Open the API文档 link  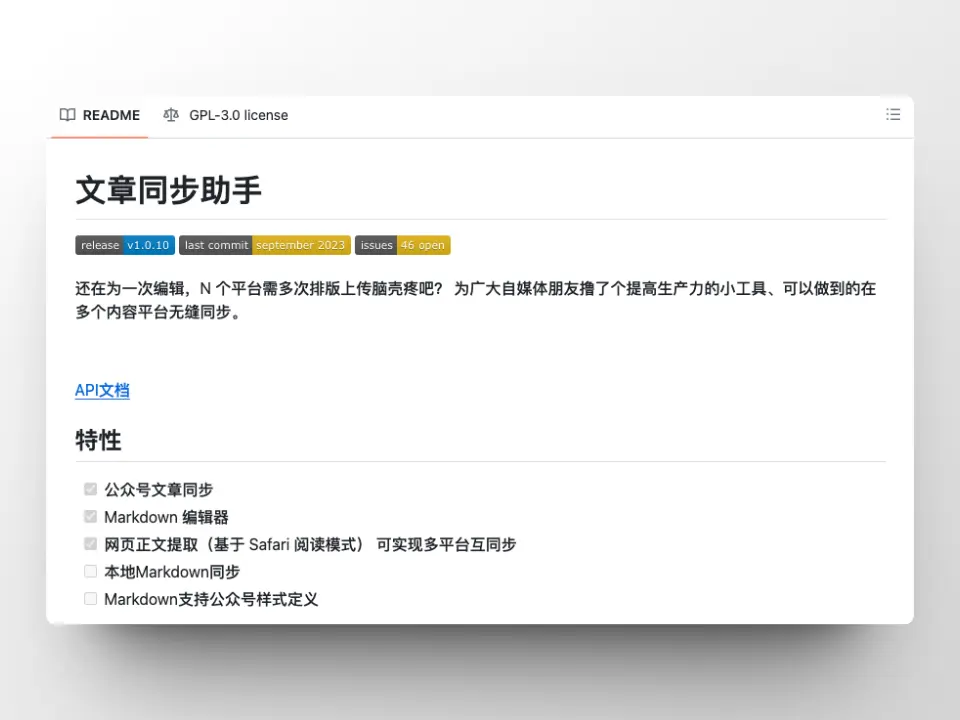(x=102, y=390)
